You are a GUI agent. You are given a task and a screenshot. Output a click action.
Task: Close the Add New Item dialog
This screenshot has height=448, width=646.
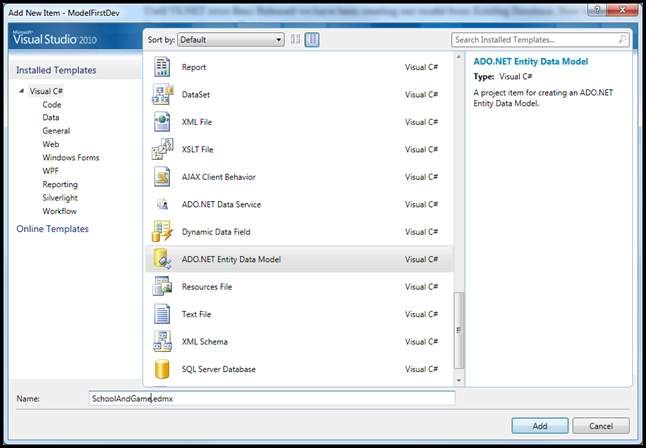click(623, 9)
